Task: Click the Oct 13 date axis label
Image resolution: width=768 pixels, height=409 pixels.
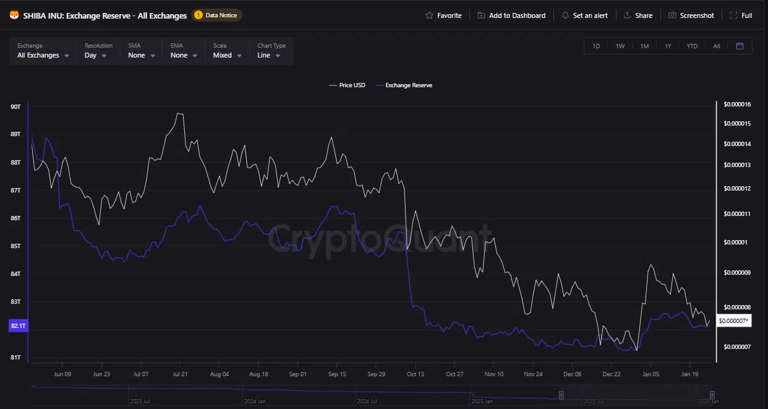Action: click(415, 374)
